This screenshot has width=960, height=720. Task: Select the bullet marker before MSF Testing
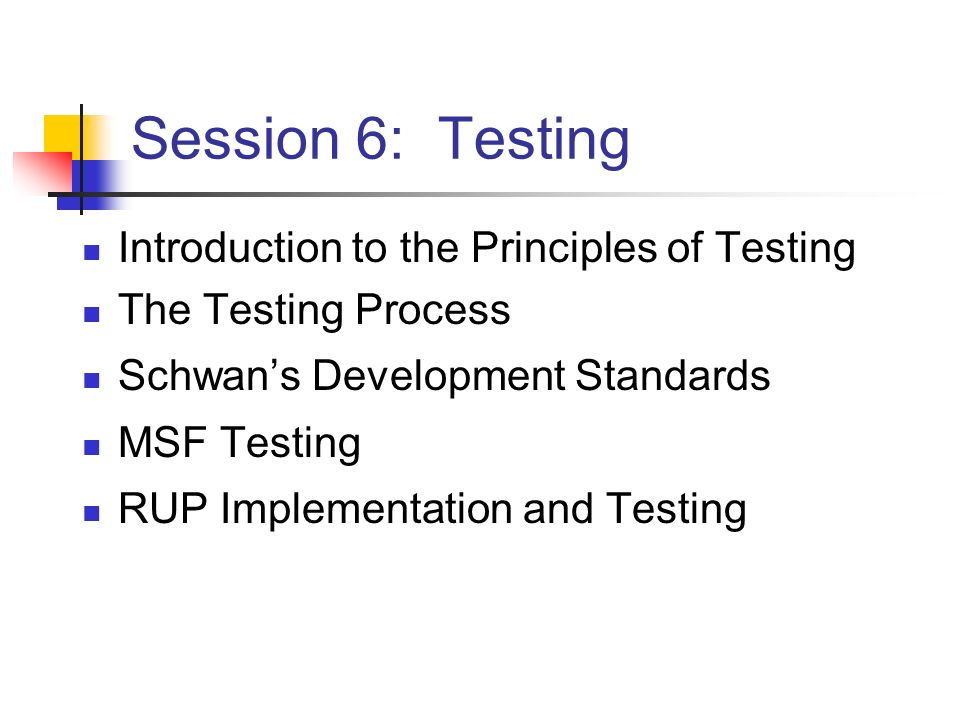[x=92, y=447]
